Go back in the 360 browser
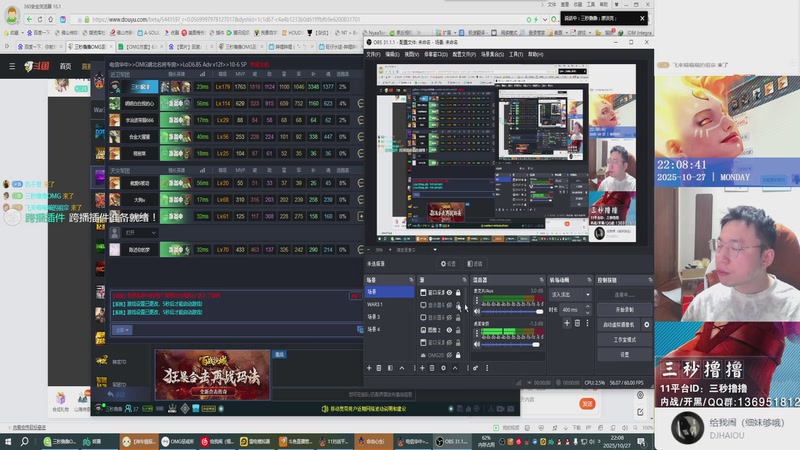Viewport: 800px width, 450px height. [29, 19]
